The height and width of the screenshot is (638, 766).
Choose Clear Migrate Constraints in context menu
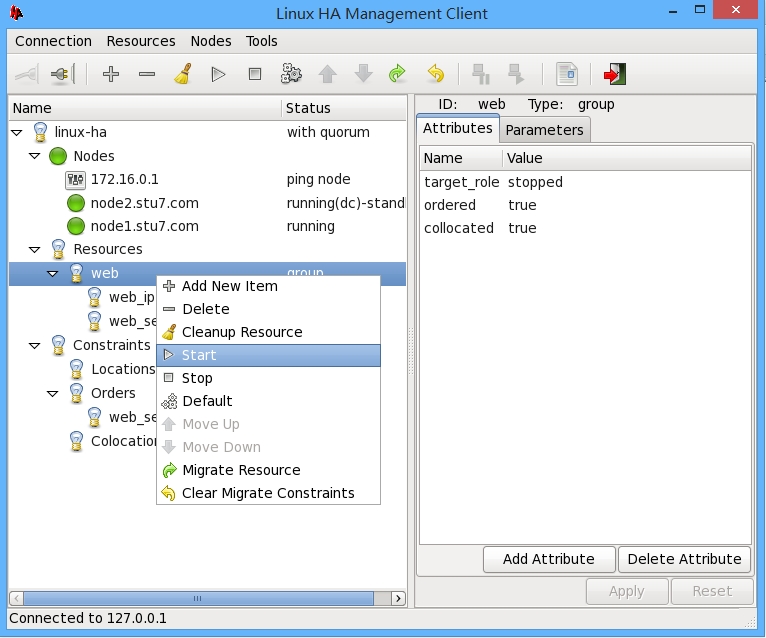268,493
